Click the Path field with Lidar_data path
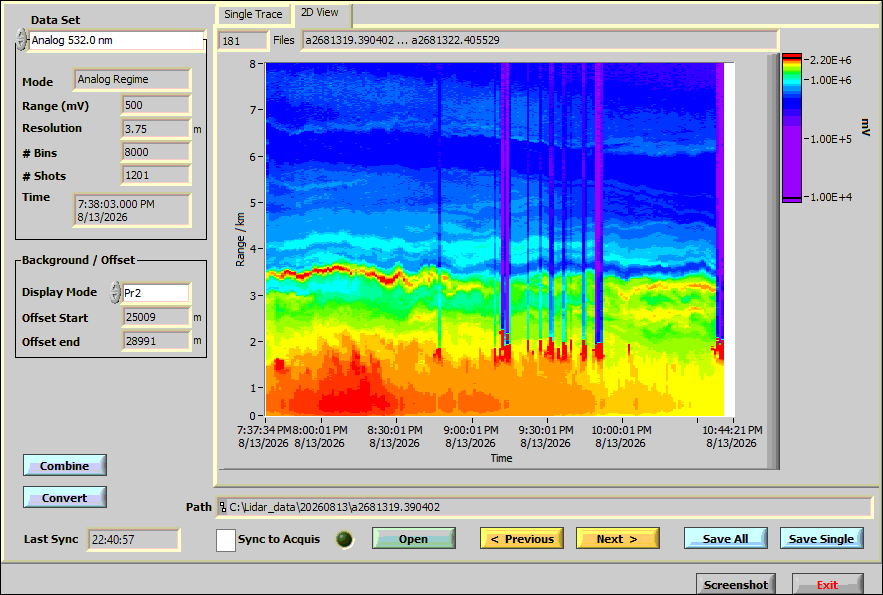Image resolution: width=883 pixels, height=595 pixels. coord(544,507)
